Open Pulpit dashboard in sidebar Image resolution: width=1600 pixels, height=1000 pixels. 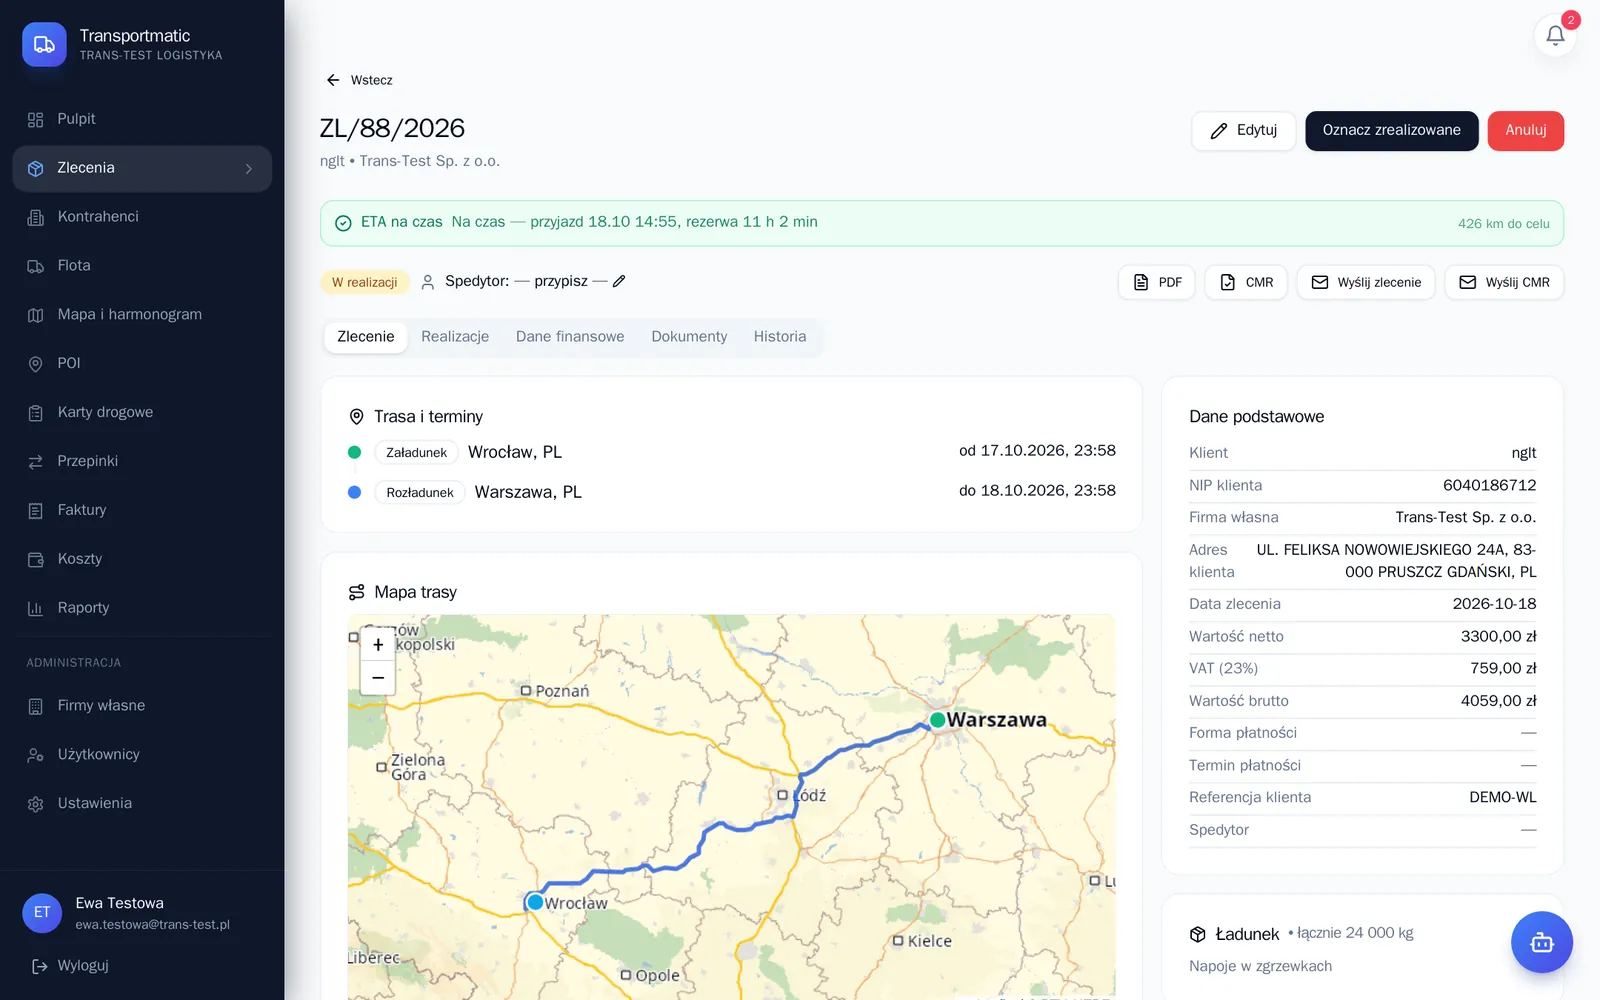click(142, 119)
